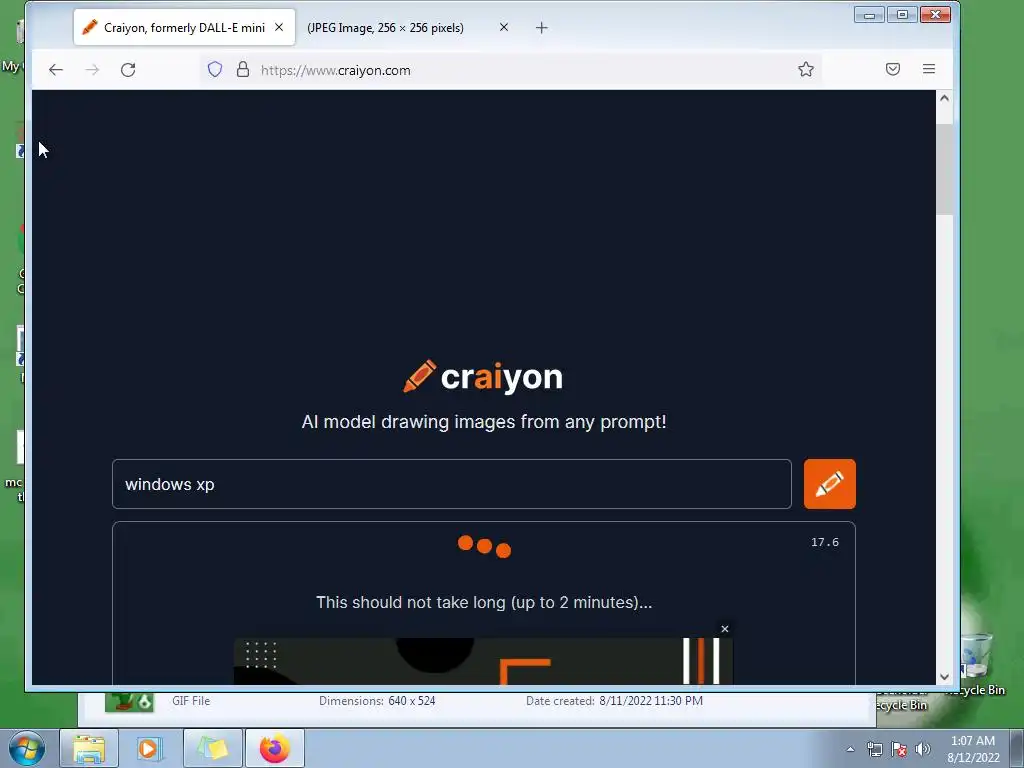Click the Dimensions 640 x 524 value

click(x=411, y=701)
